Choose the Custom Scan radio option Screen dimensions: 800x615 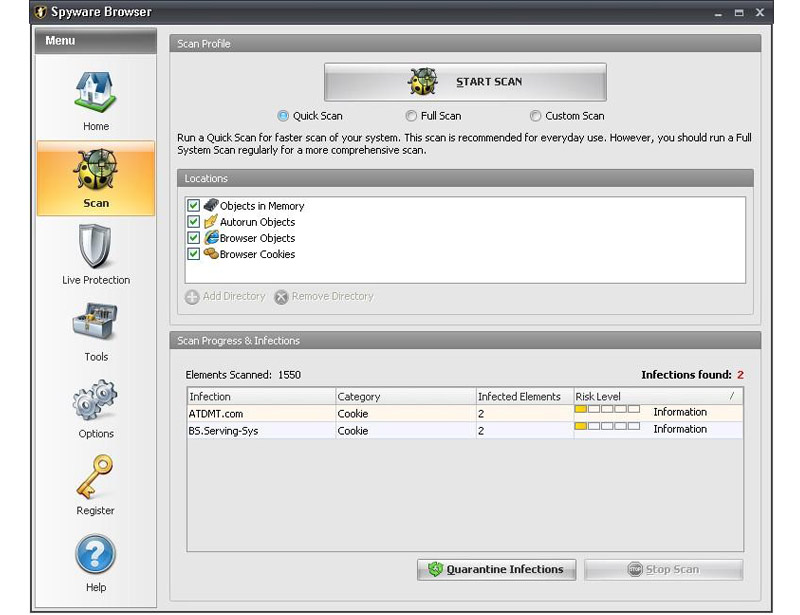click(x=536, y=116)
